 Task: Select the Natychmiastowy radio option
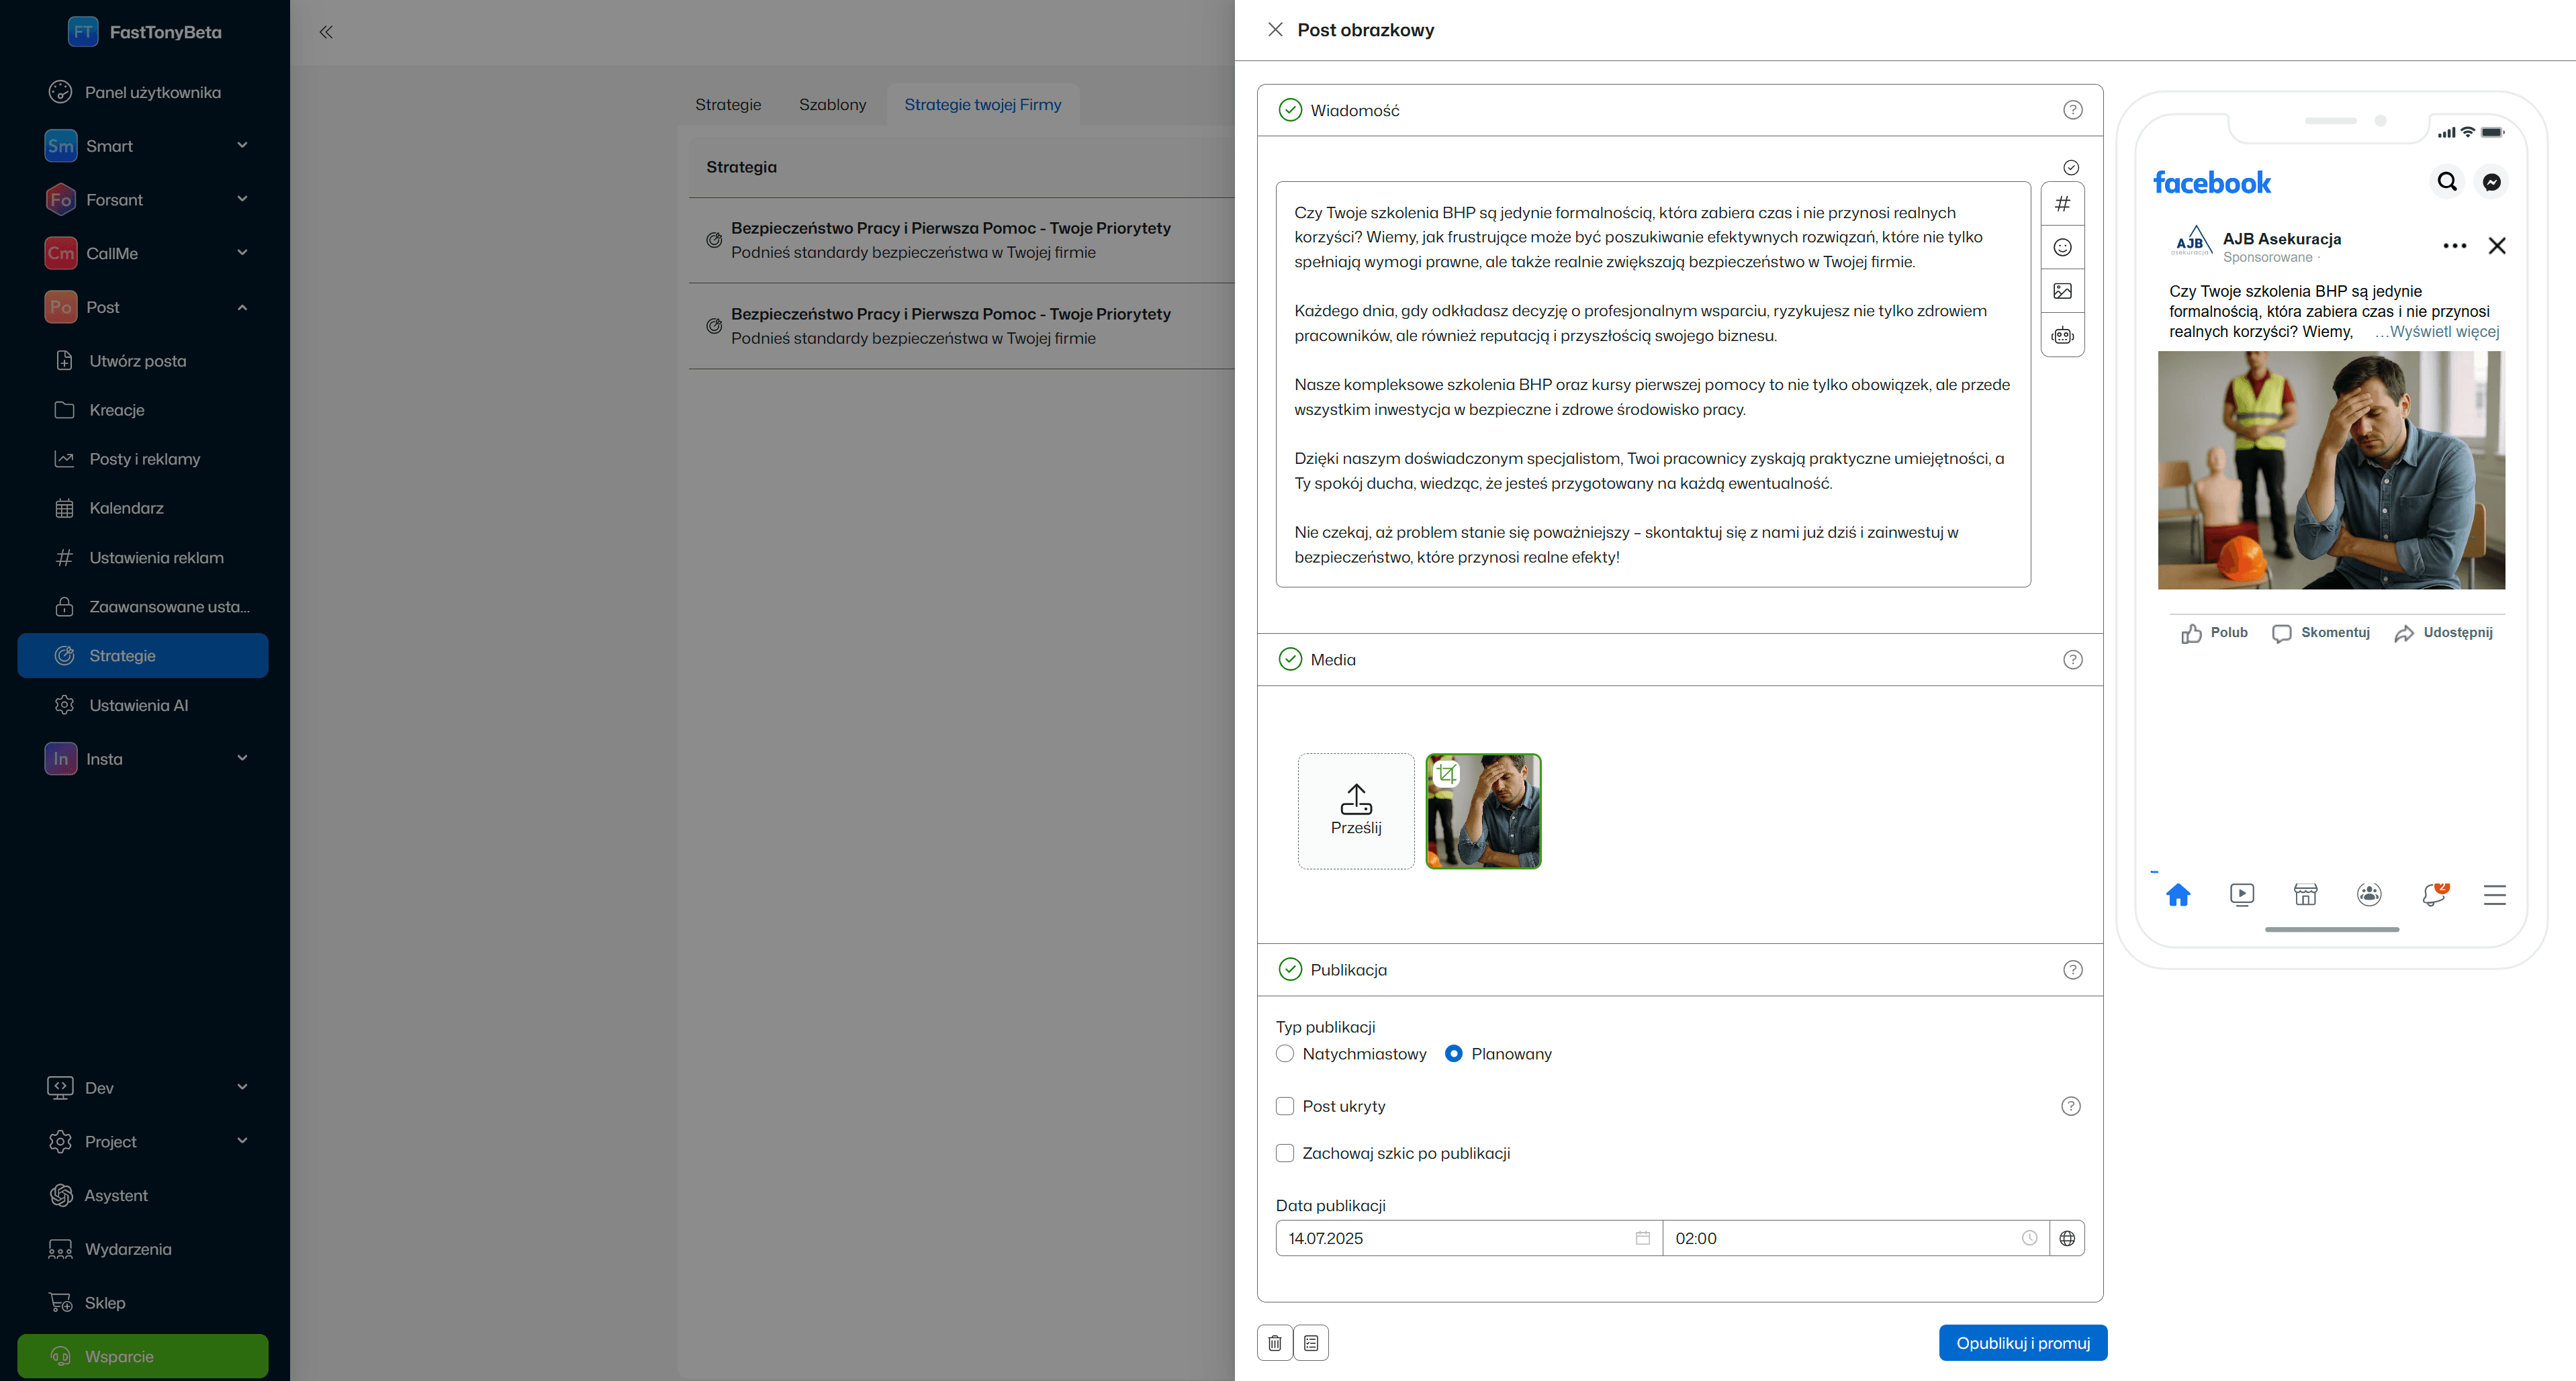(x=1285, y=1054)
